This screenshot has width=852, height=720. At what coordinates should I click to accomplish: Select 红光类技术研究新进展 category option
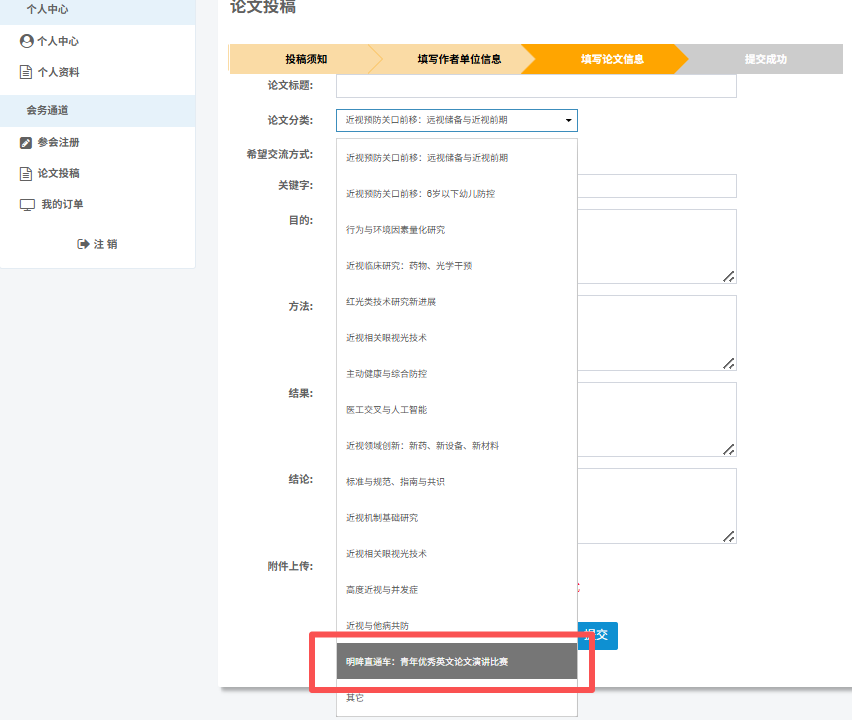tap(391, 301)
